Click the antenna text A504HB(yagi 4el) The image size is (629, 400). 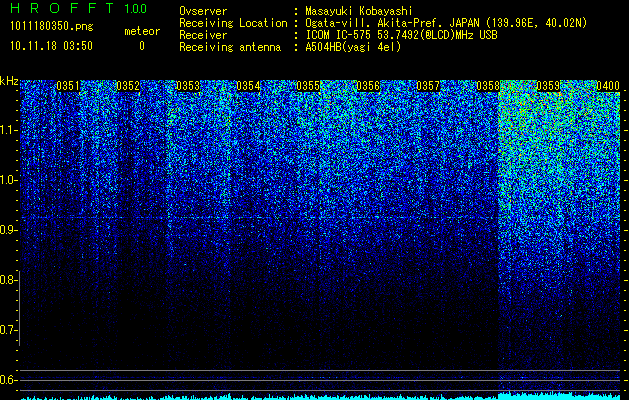(353, 47)
